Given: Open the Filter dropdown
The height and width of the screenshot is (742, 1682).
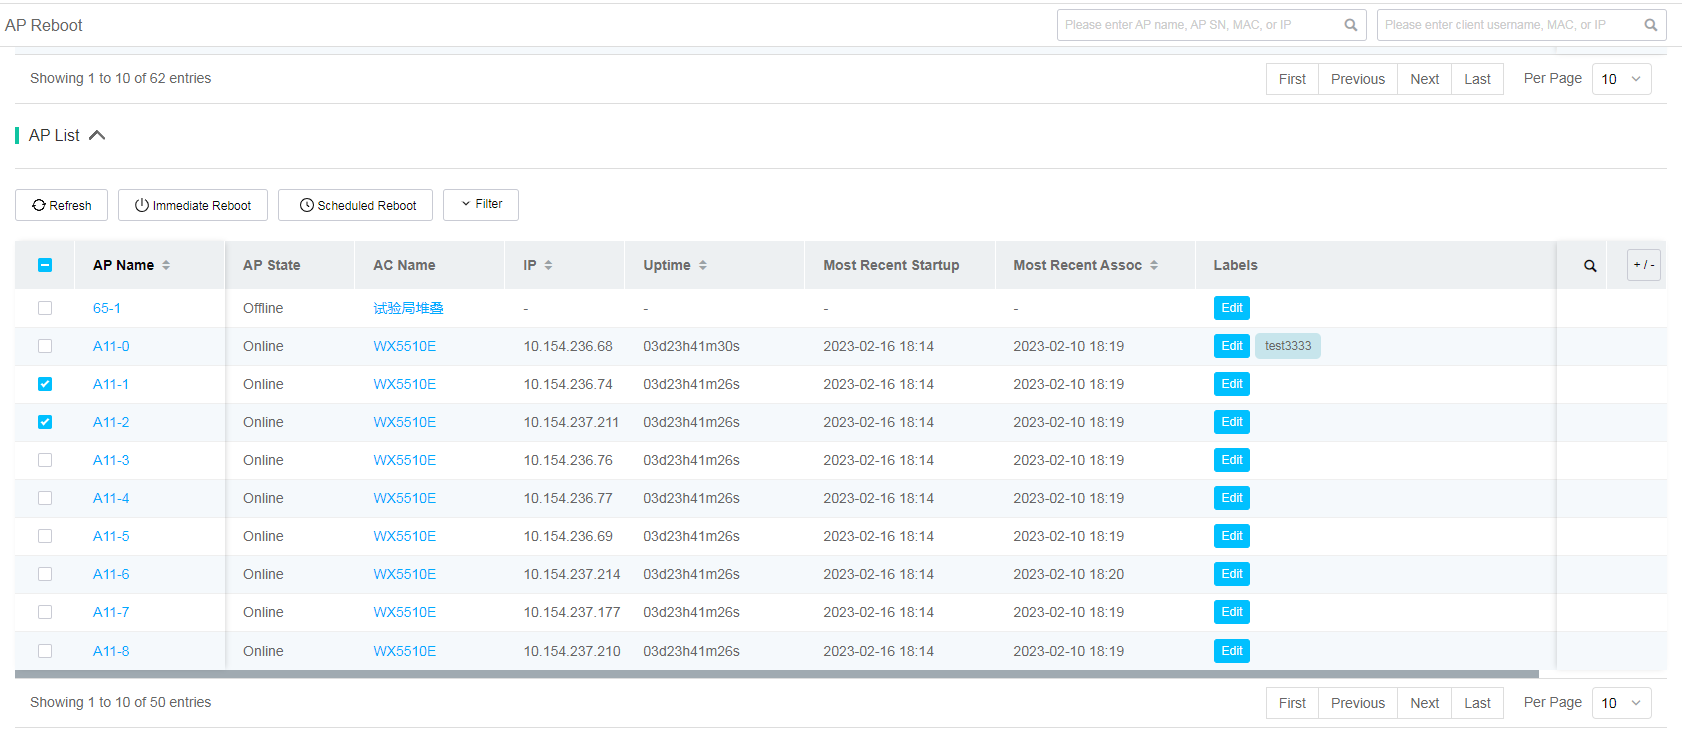Looking at the screenshot, I should point(481,204).
